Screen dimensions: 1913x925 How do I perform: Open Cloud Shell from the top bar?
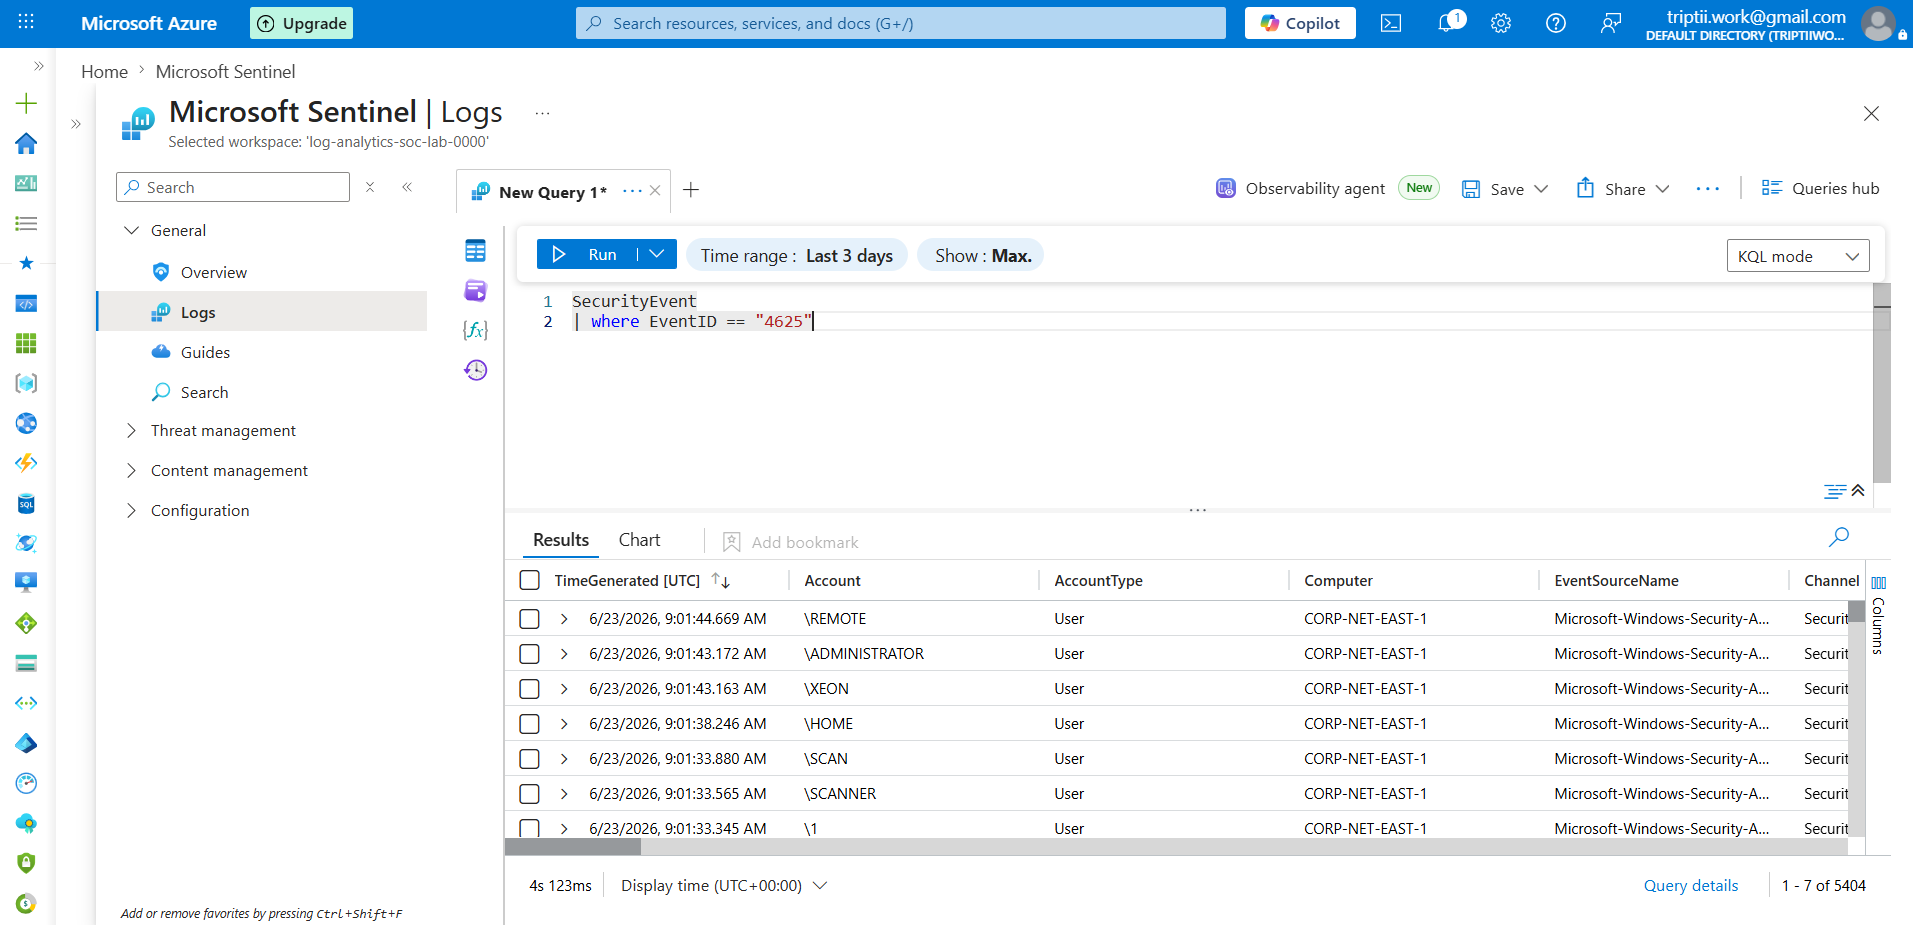coord(1391,23)
